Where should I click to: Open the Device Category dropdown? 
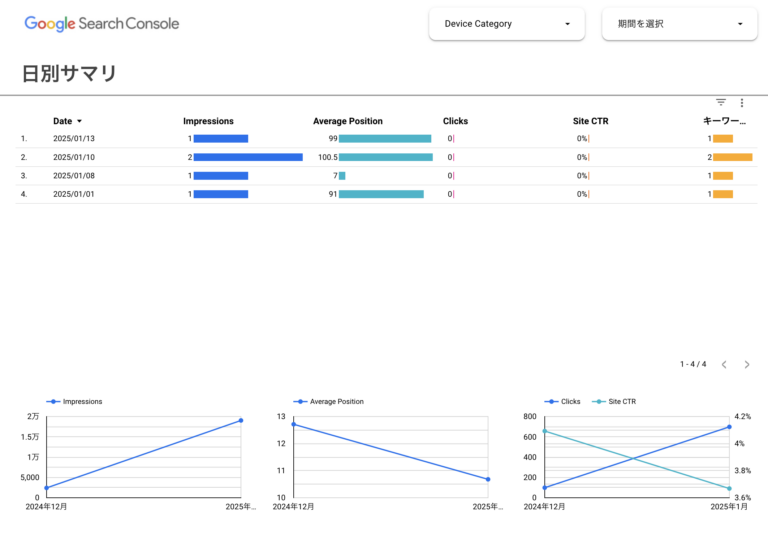click(x=507, y=24)
